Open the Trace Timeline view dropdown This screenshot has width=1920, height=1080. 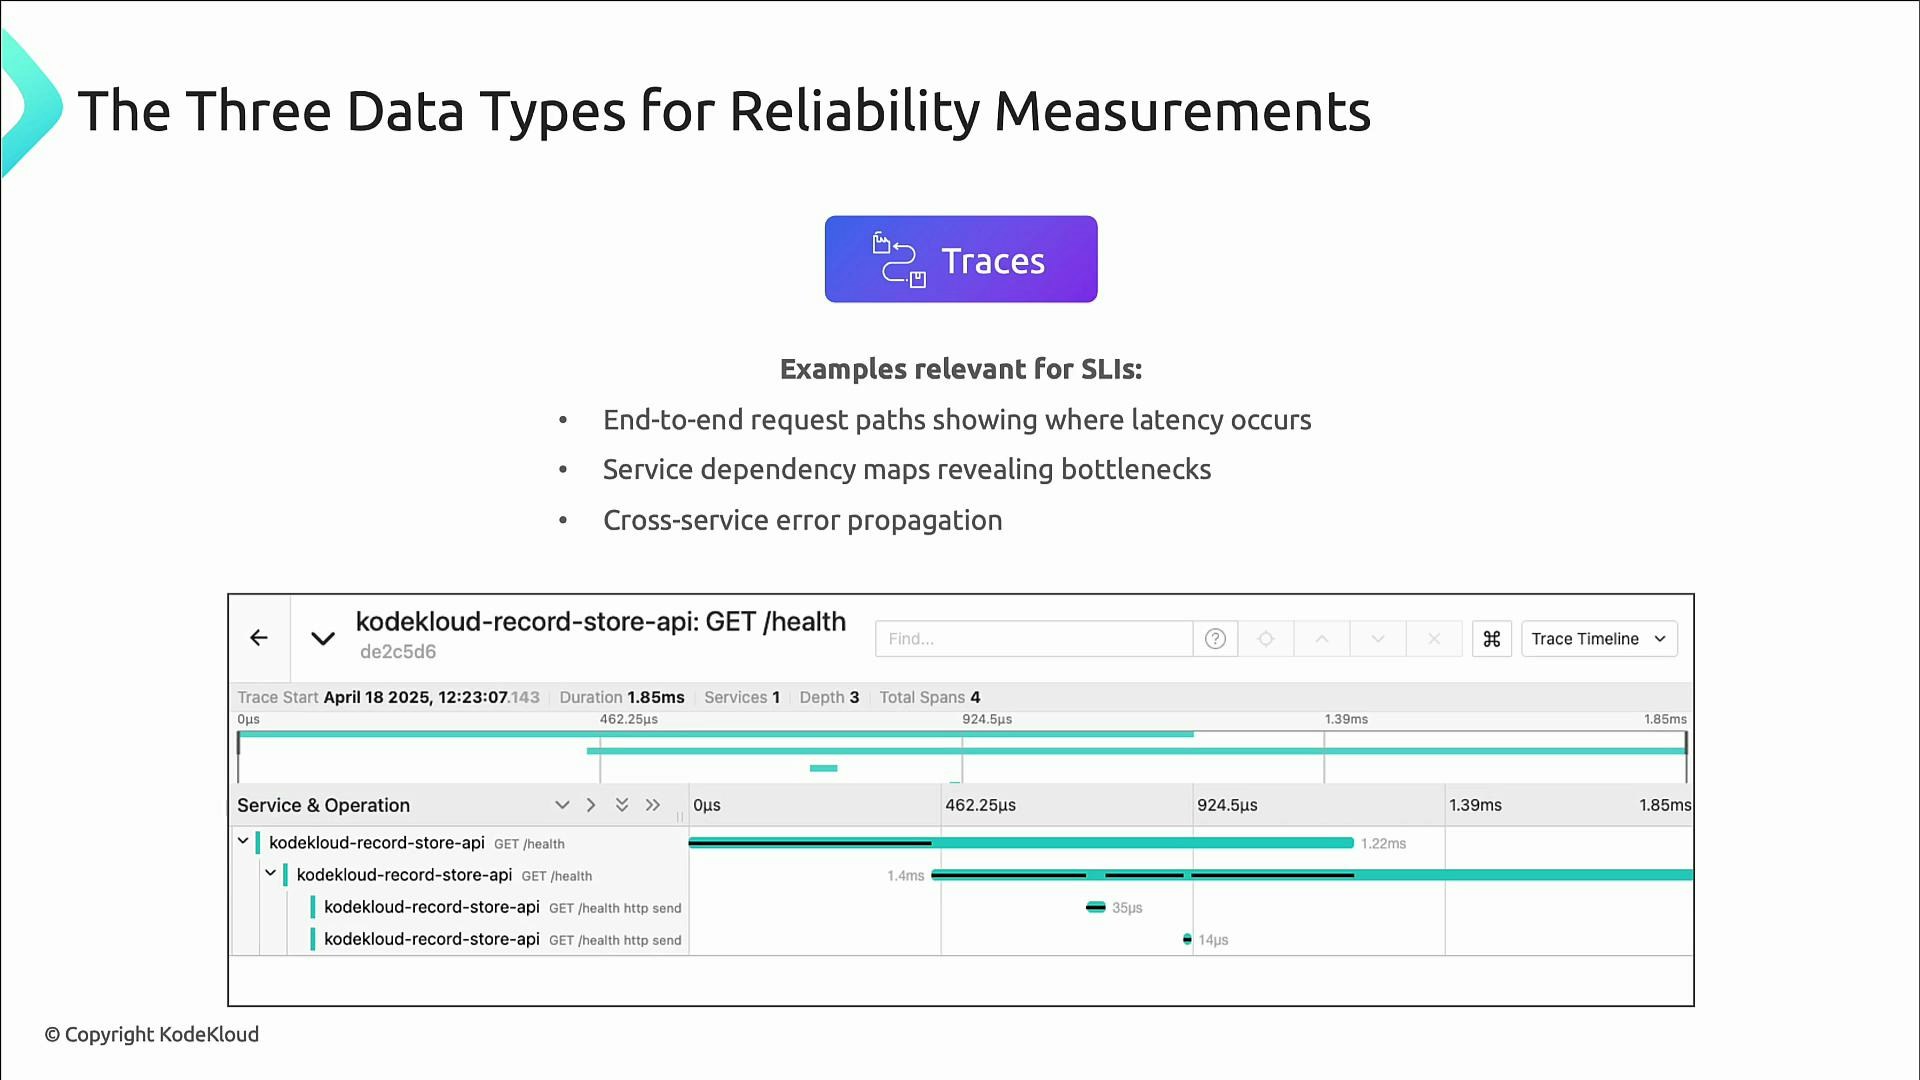tap(1598, 638)
